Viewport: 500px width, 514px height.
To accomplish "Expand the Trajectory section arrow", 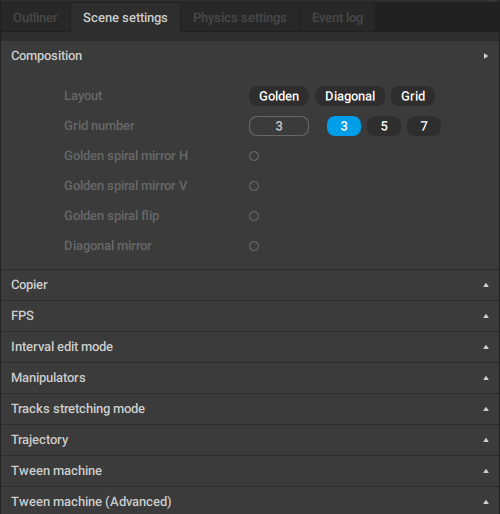I will [x=486, y=440].
